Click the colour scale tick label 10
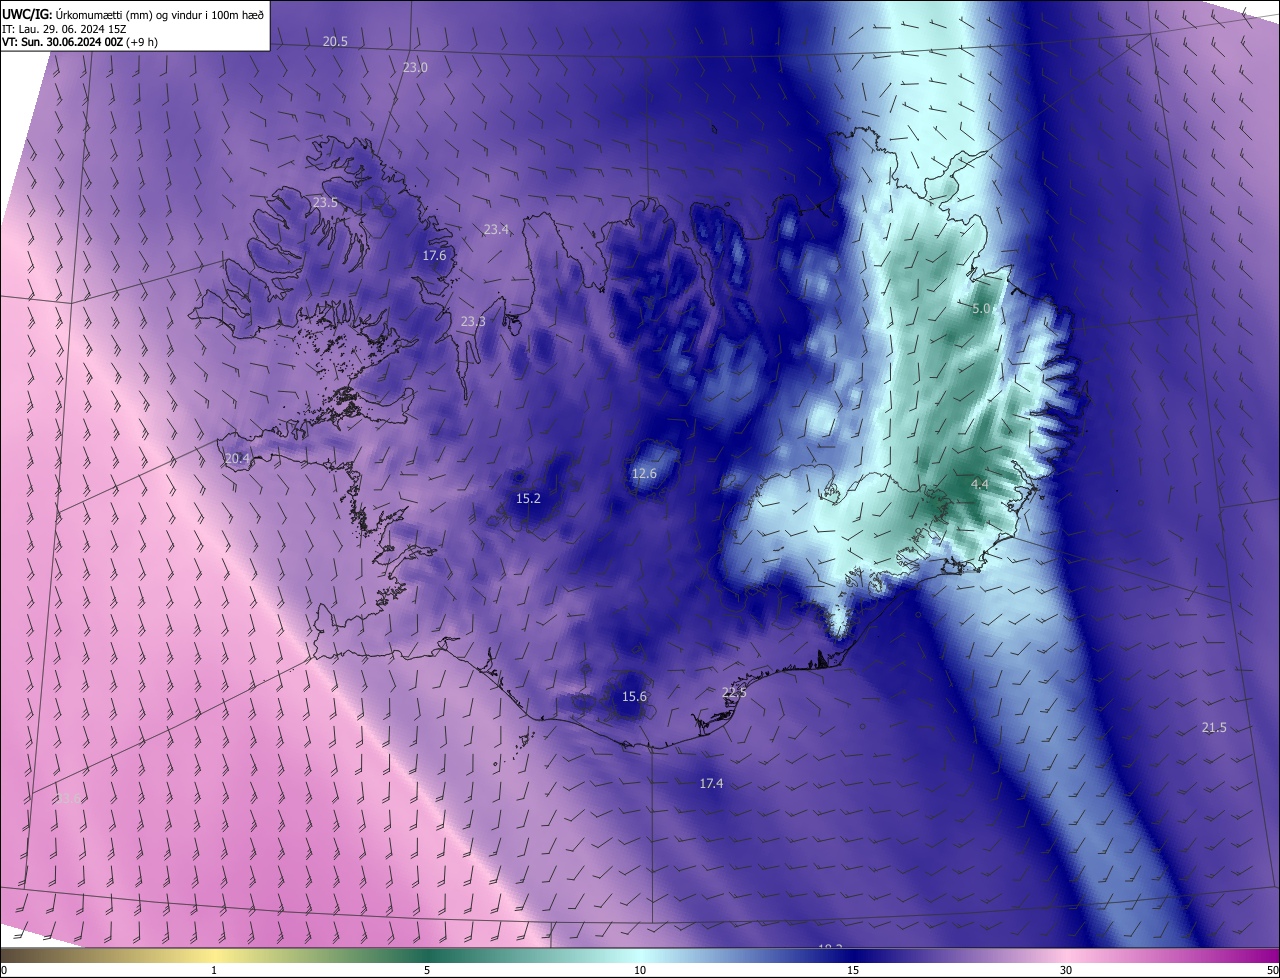The width and height of the screenshot is (1280, 978). pyautogui.click(x=640, y=970)
